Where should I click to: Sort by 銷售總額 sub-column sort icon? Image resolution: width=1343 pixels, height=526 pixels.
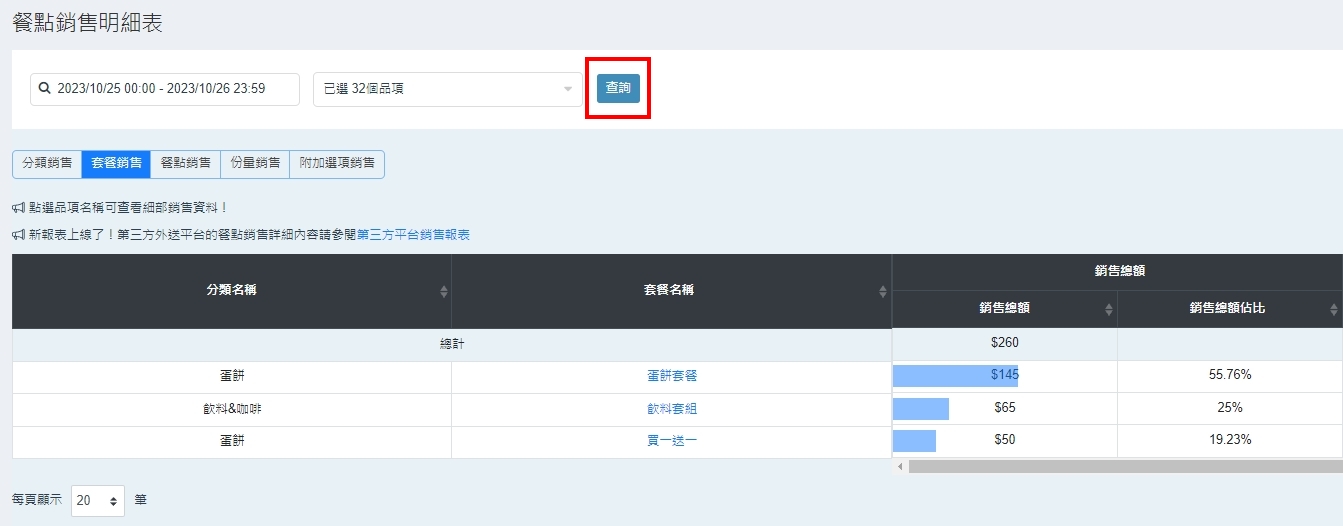(x=1108, y=309)
